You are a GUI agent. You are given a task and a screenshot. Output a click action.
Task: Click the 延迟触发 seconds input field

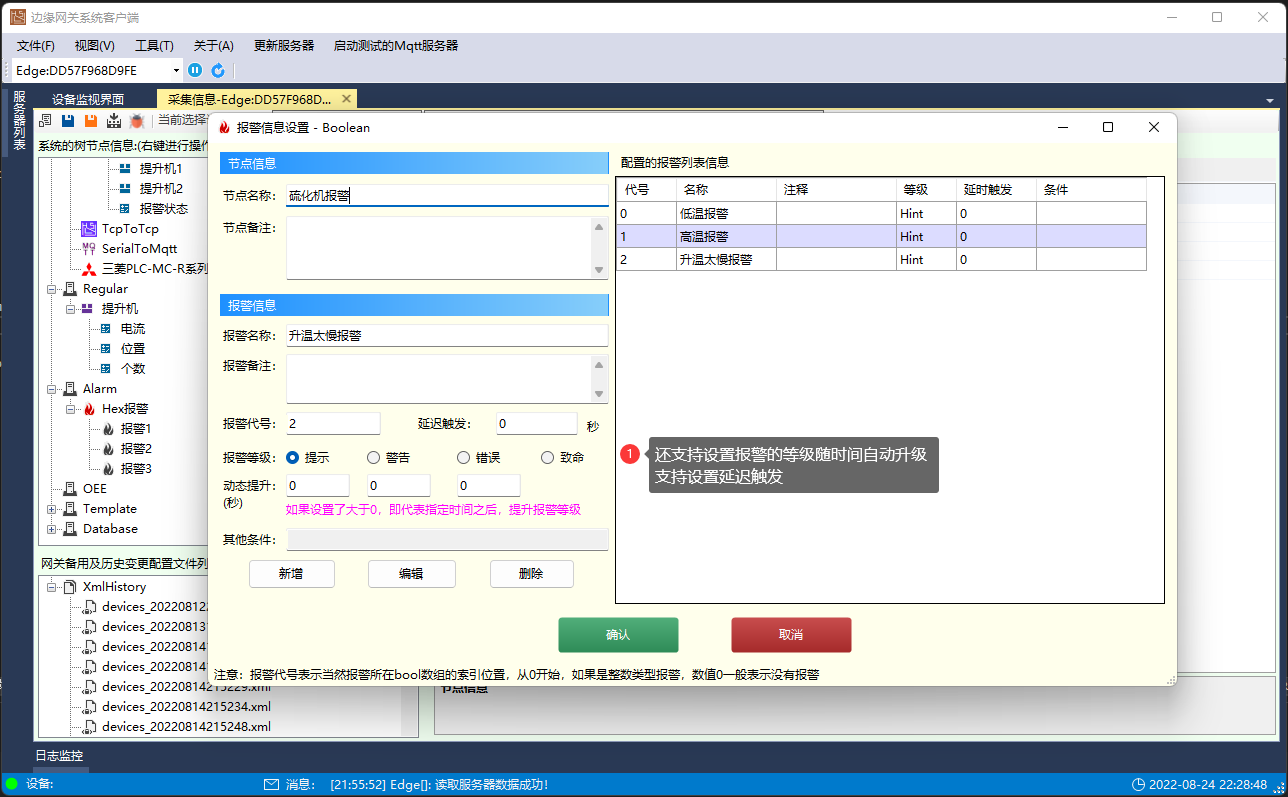537,424
